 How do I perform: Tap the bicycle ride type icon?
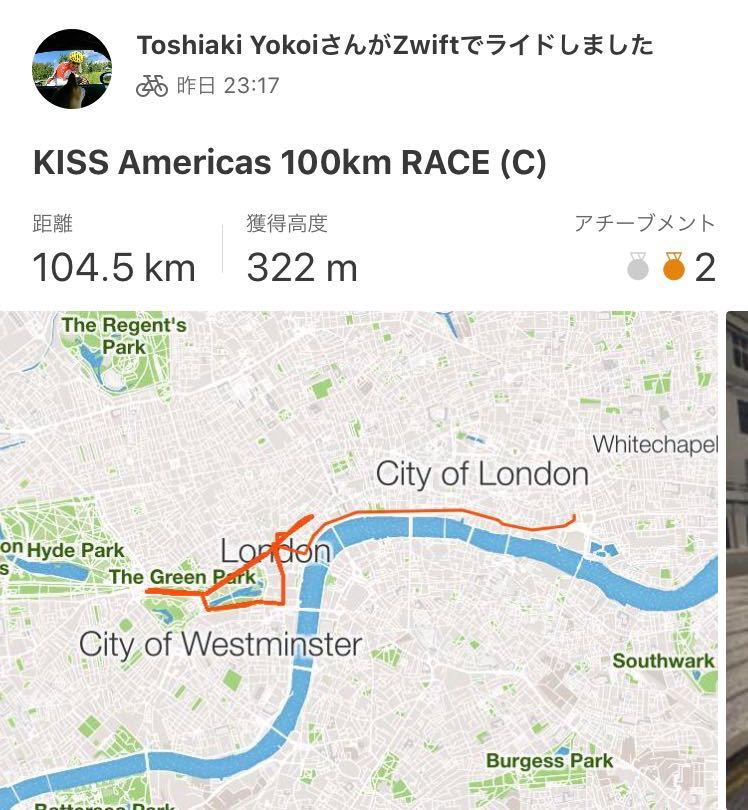(152, 86)
